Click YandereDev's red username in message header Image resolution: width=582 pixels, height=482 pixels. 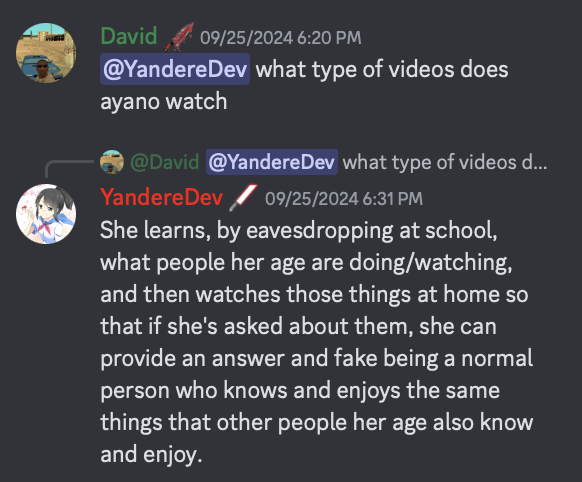click(161, 197)
